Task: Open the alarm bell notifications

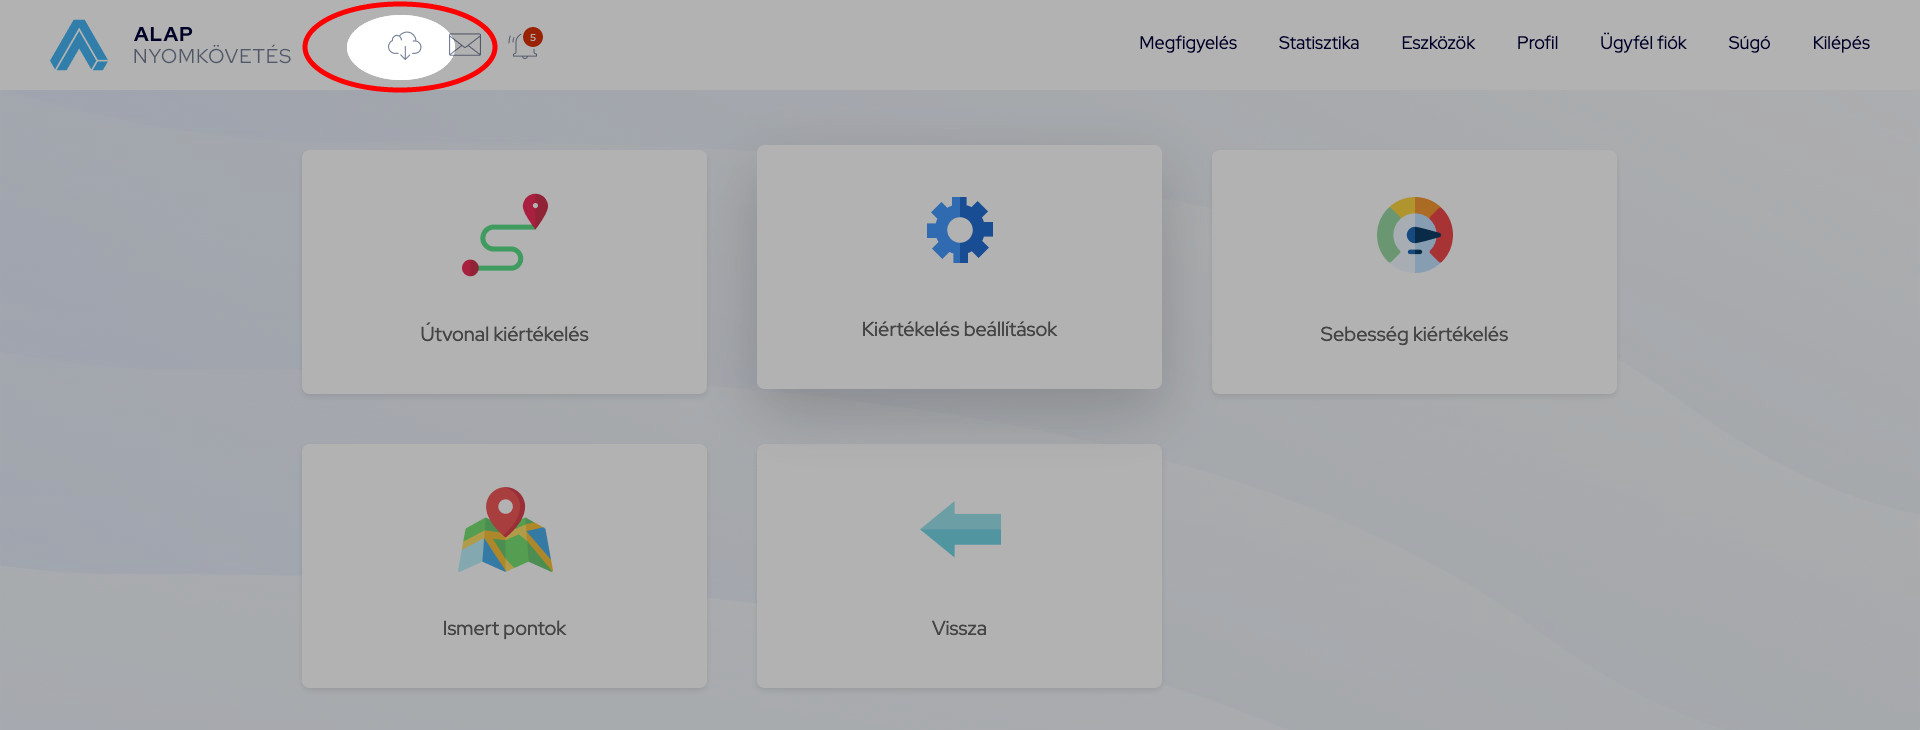Action: 525,45
